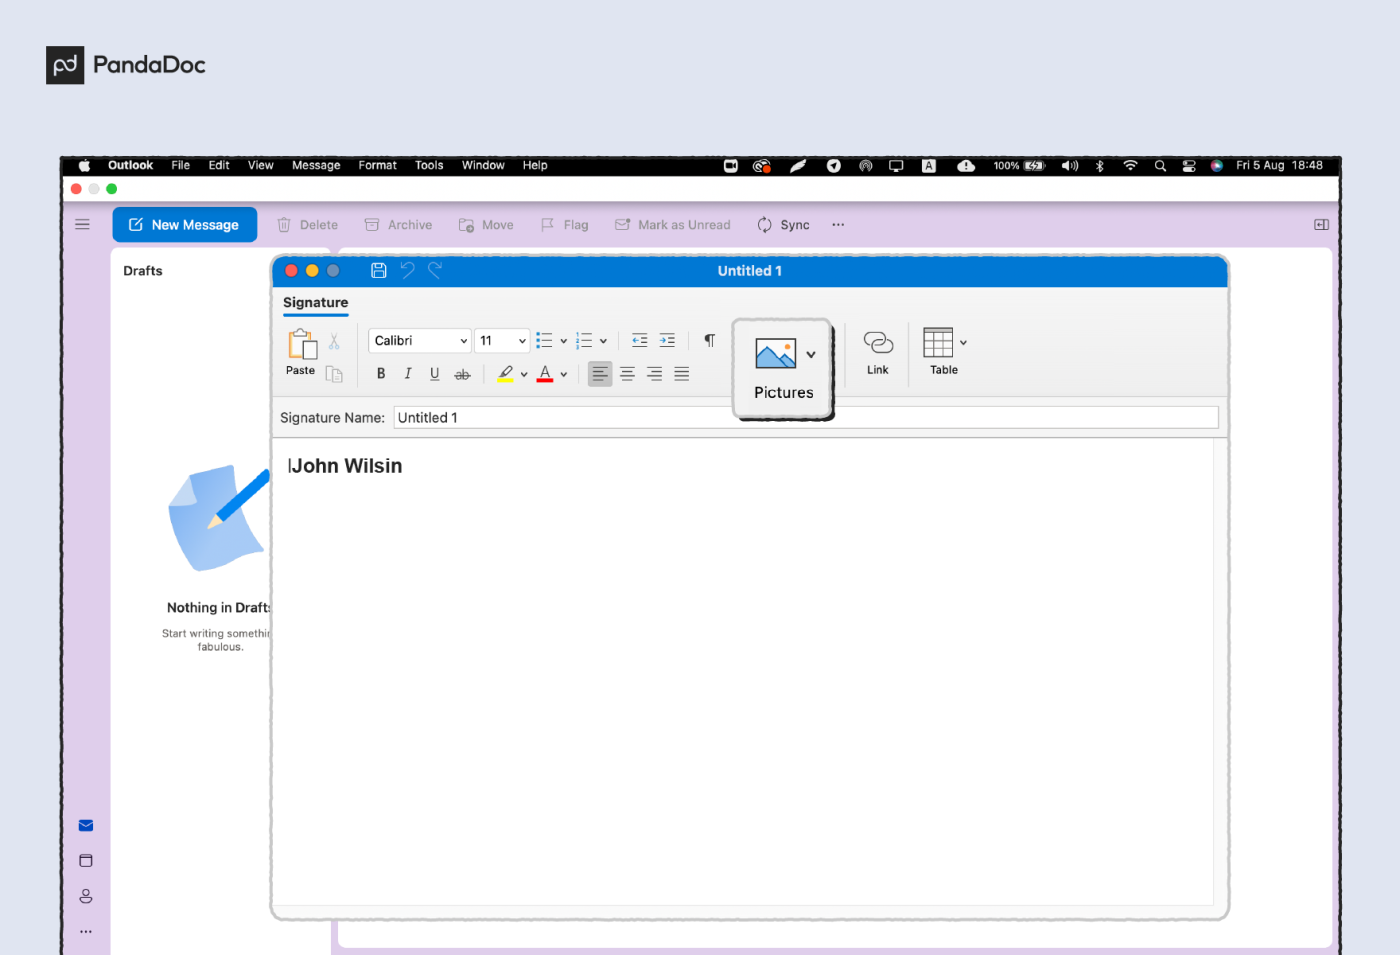
Task: Click the increase indent icon
Action: [x=667, y=341]
